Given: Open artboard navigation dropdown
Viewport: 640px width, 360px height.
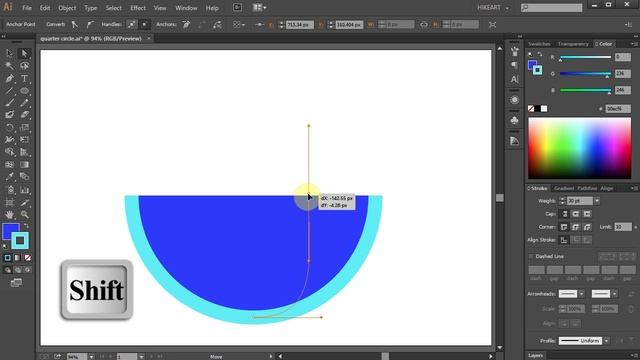Looking at the screenshot, I should pos(141,357).
